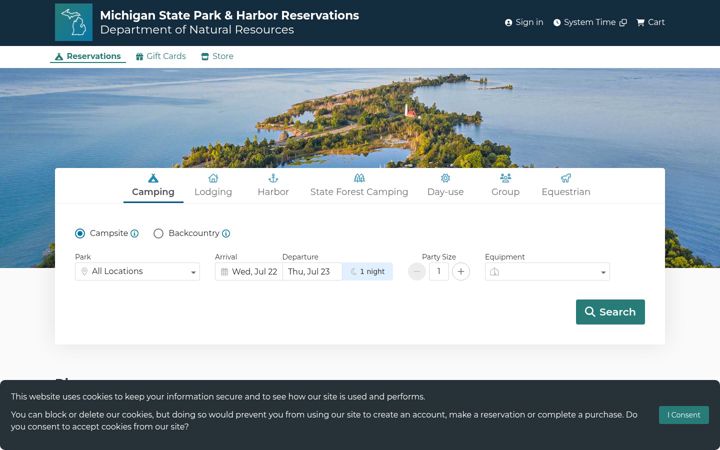Image resolution: width=720 pixels, height=450 pixels.
Task: Select the Harbor anchor tab
Action: pos(273,186)
